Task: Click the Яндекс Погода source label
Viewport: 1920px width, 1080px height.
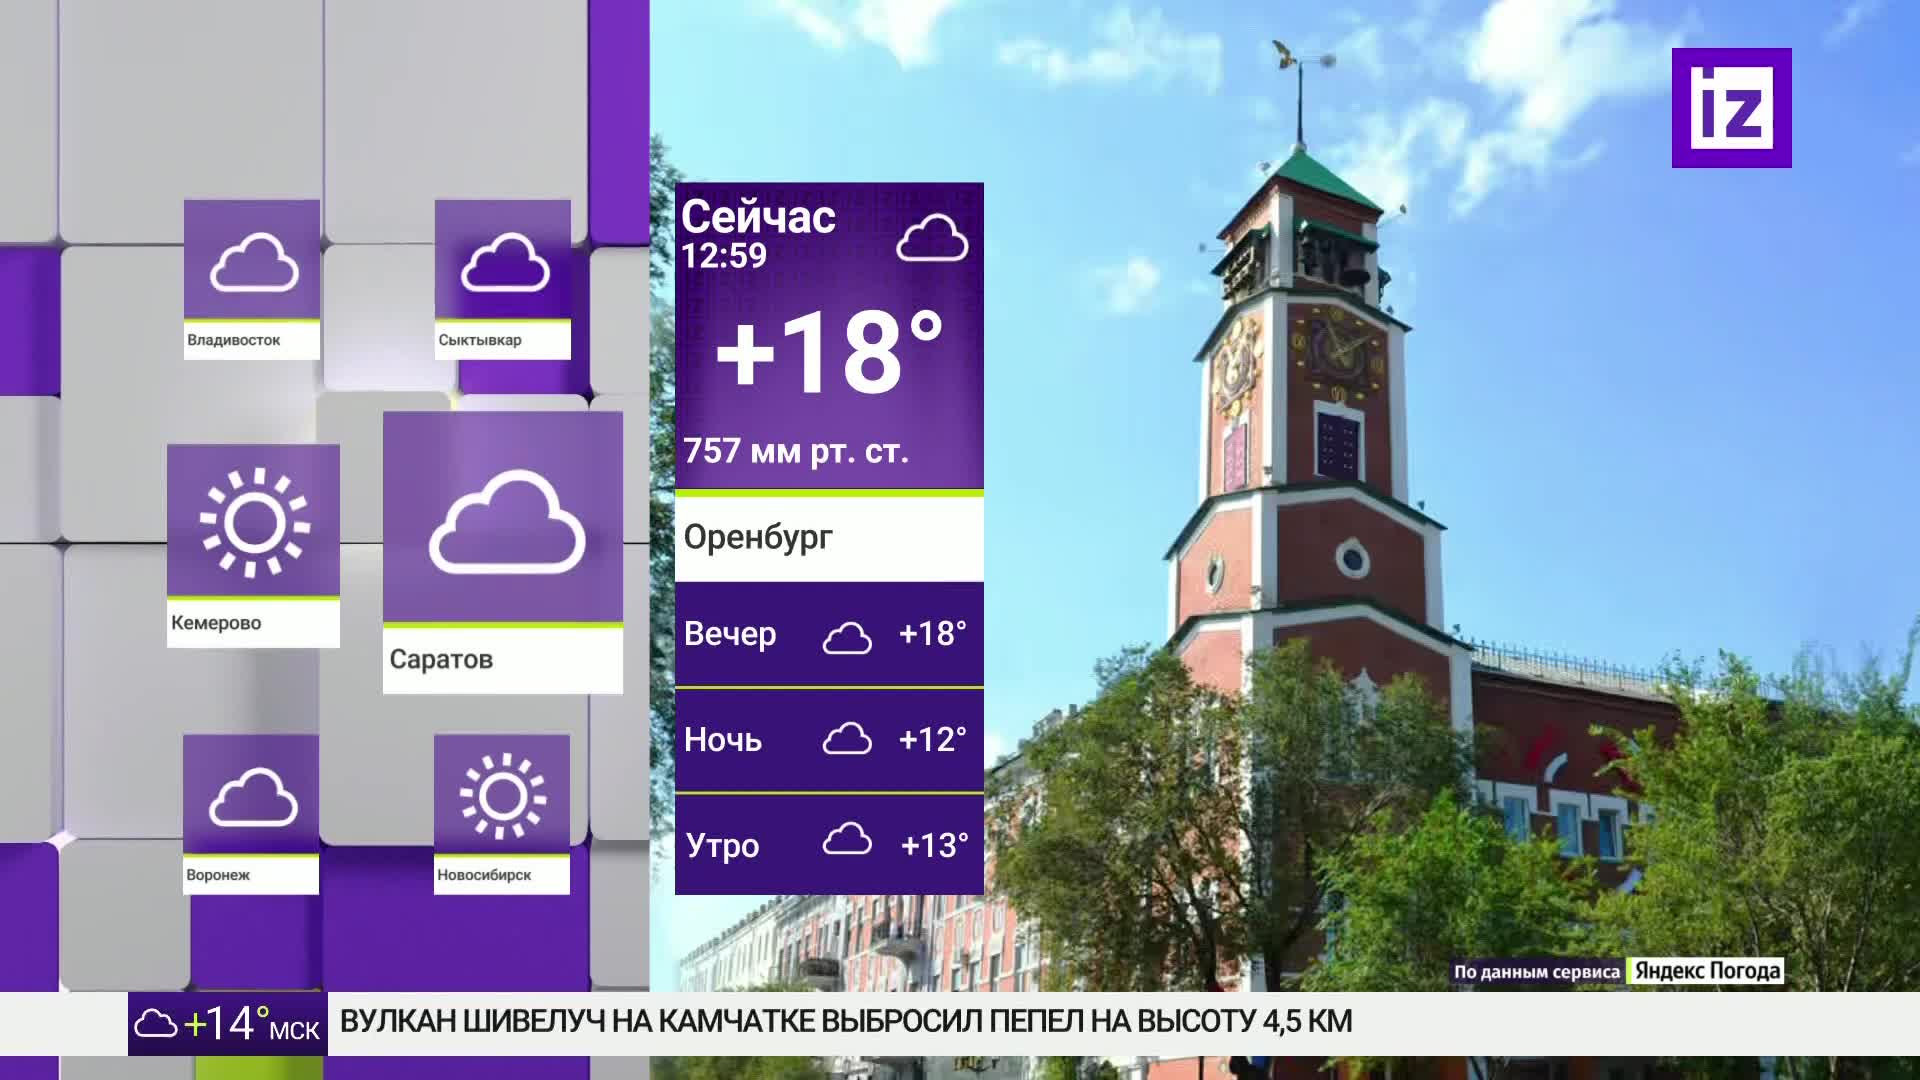Action: click(1707, 971)
